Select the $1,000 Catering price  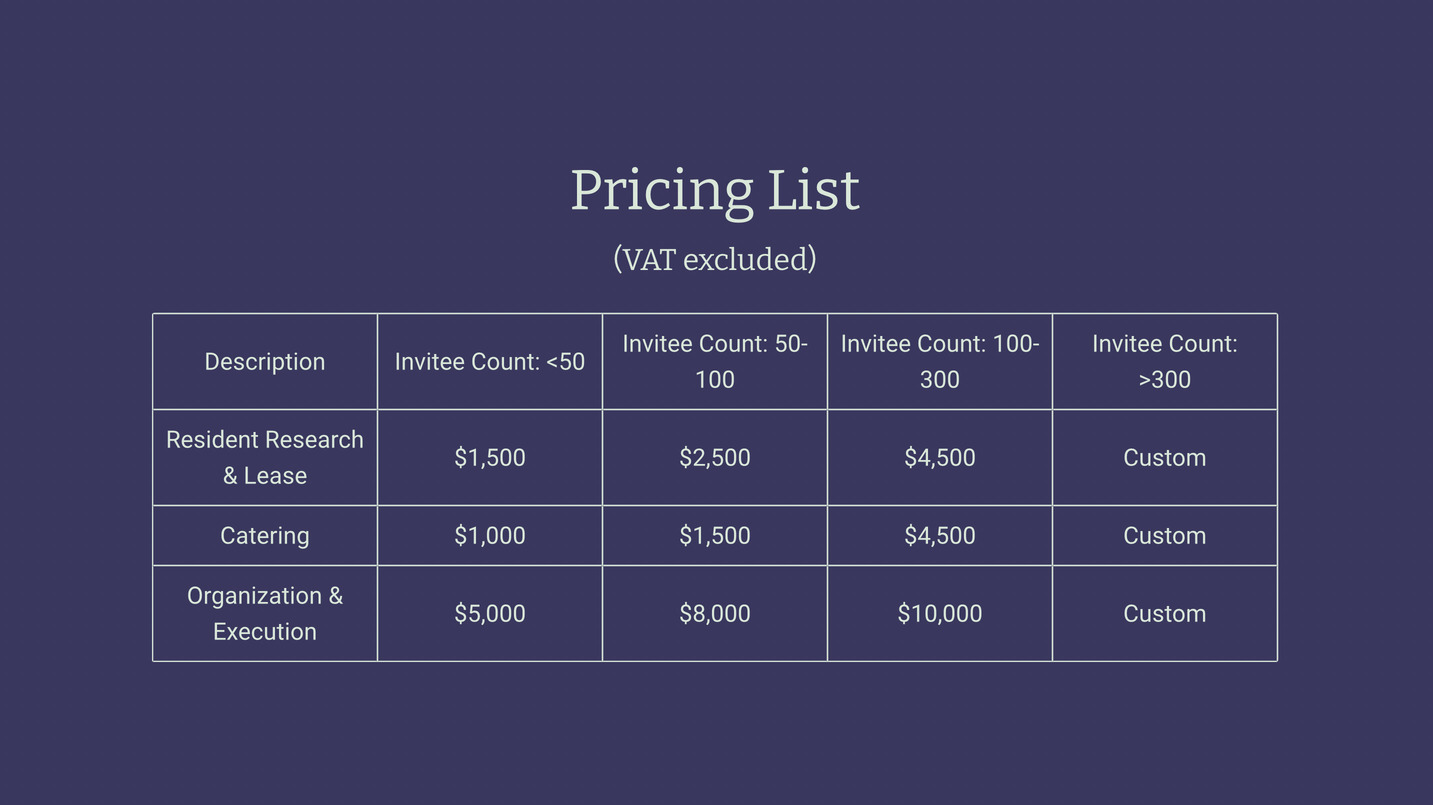pyautogui.click(x=490, y=536)
